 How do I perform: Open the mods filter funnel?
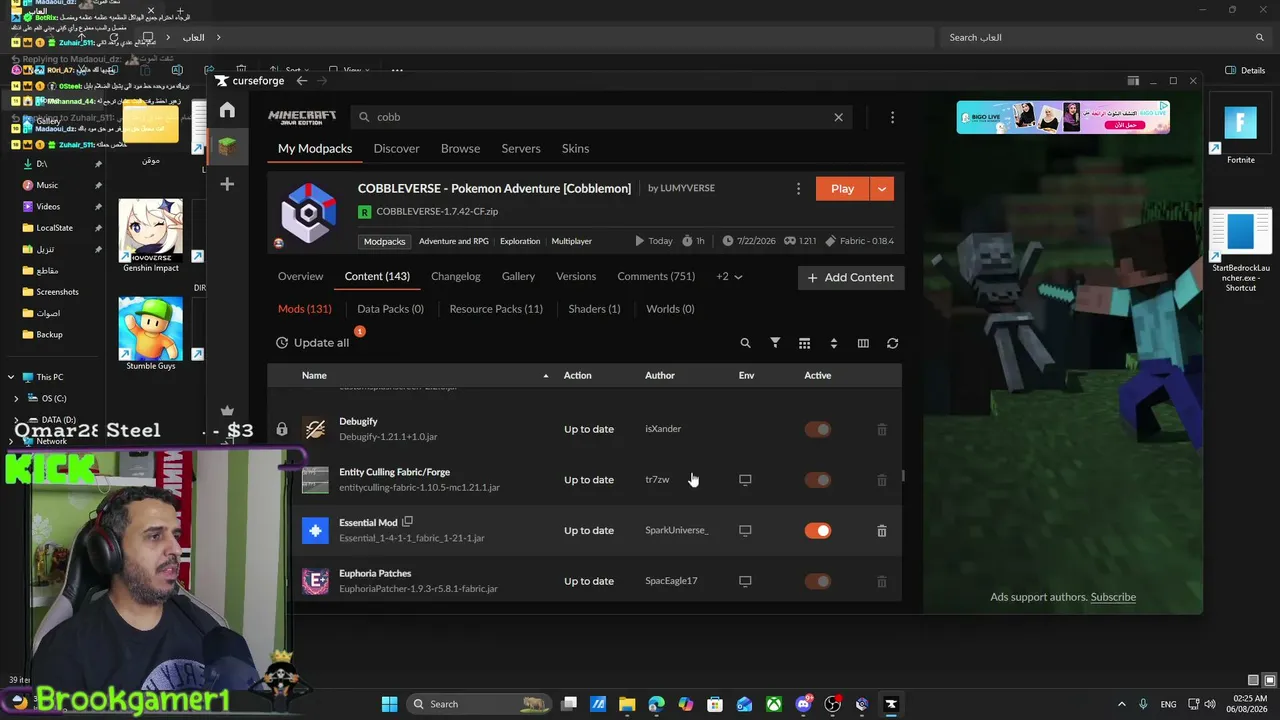pyautogui.click(x=775, y=343)
